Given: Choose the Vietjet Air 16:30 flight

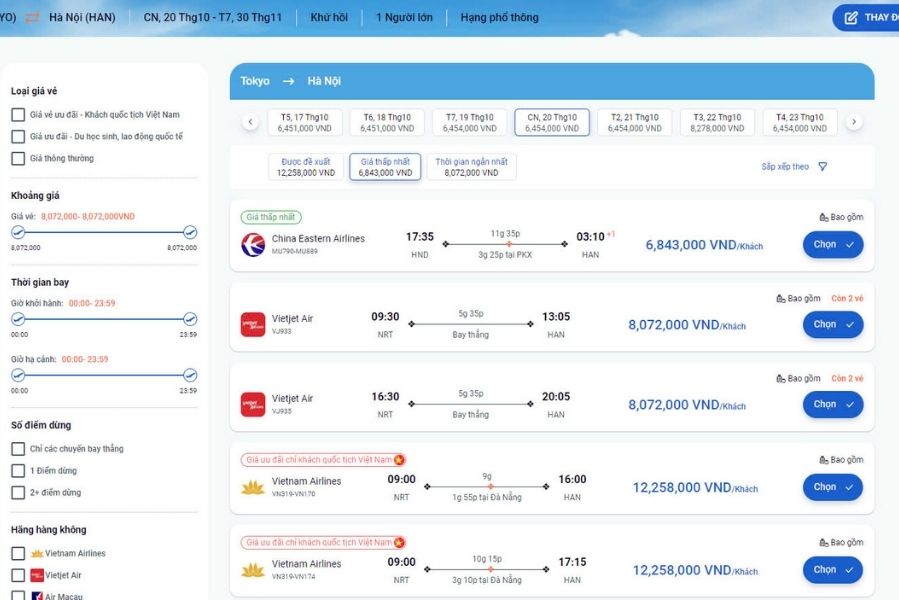Looking at the screenshot, I should pos(833,404).
